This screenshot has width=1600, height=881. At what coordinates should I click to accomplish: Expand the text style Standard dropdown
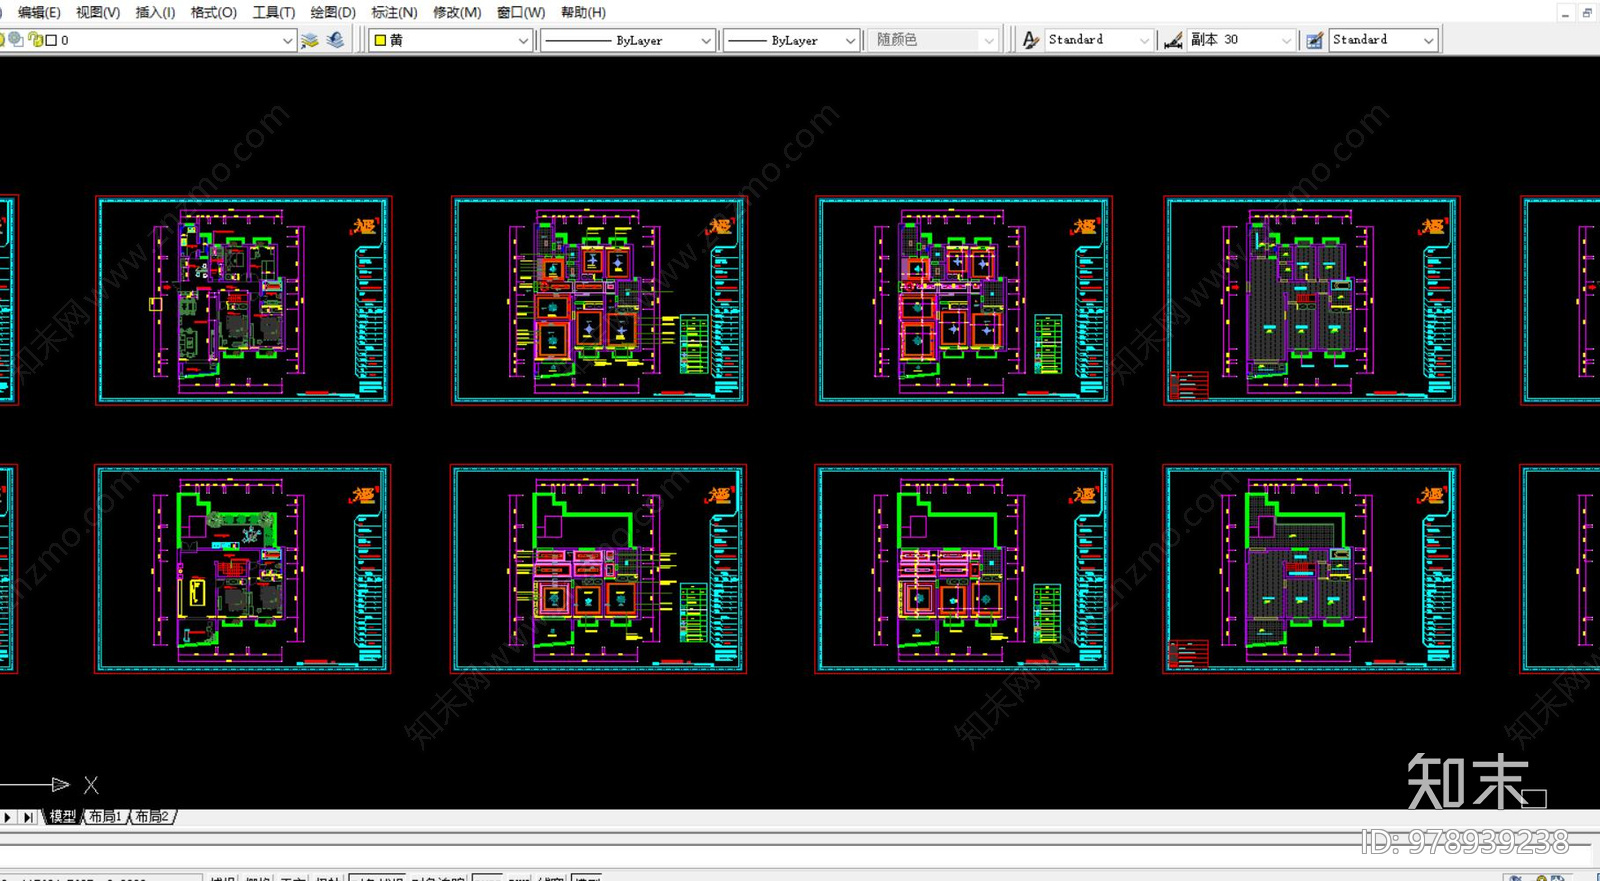[x=1145, y=40]
